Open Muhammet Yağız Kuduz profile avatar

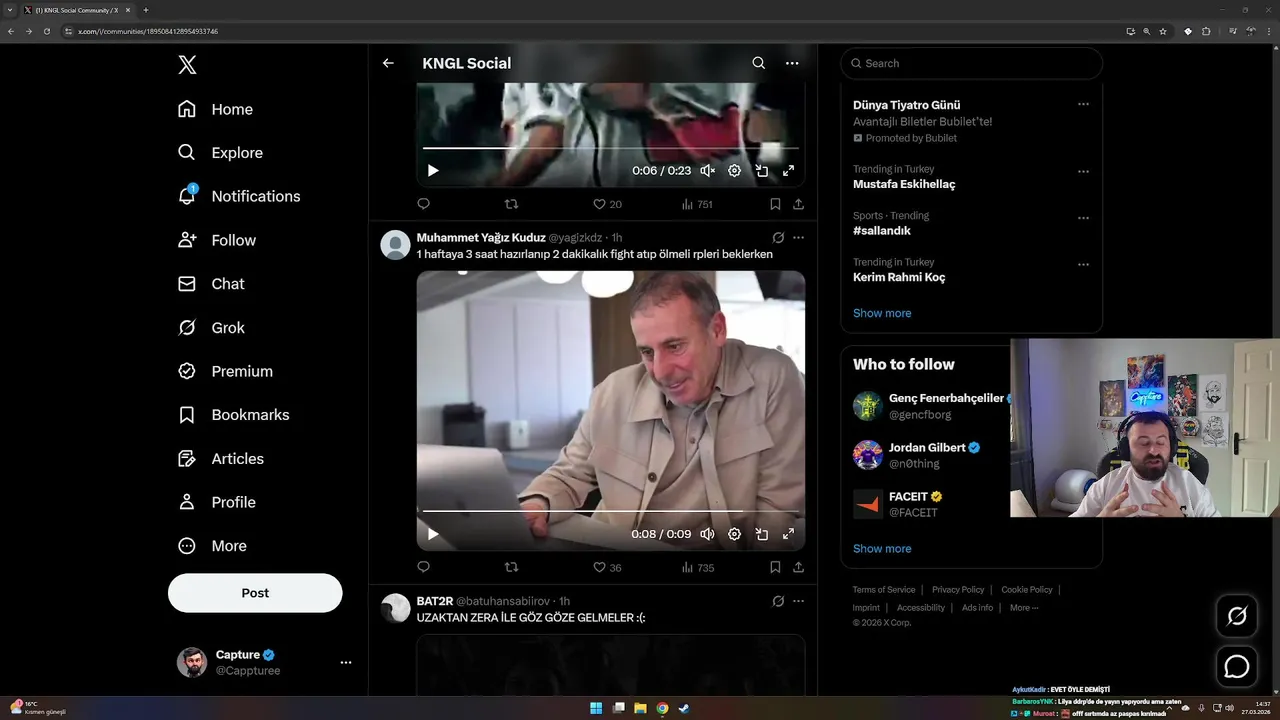tap(396, 245)
